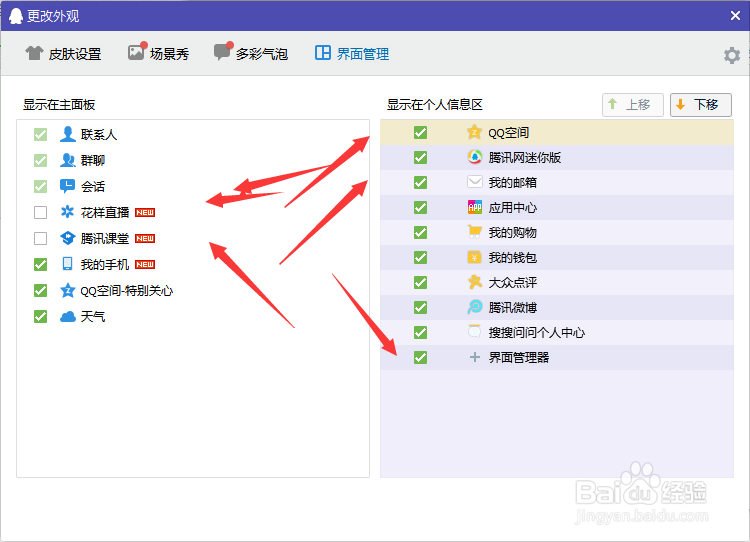Viewport: 750px width, 542px height.
Task: Click the NEW badge beside 腾讯课堂
Action: pyautogui.click(x=145, y=238)
